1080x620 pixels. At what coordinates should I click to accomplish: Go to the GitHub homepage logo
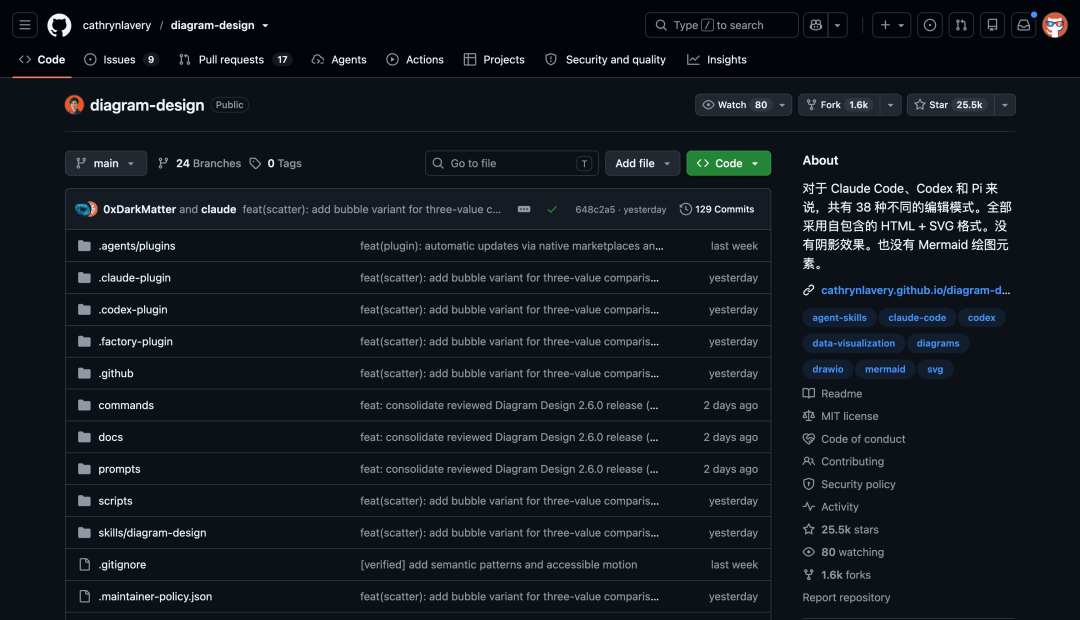(59, 25)
